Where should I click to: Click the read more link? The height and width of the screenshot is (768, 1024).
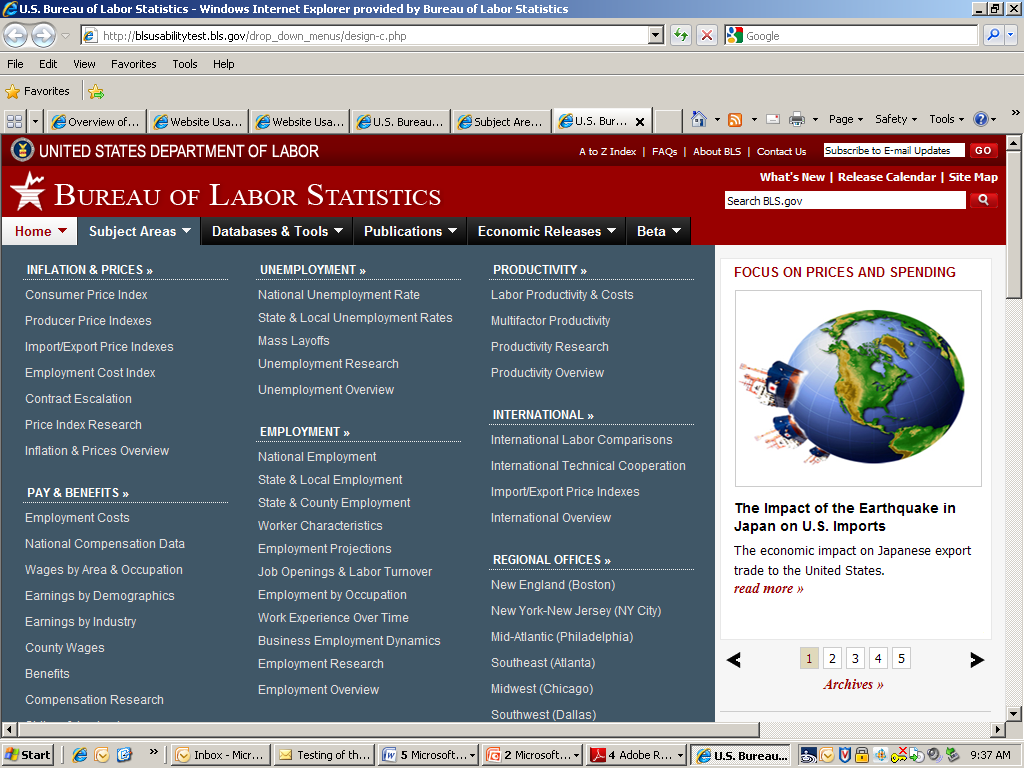click(768, 588)
